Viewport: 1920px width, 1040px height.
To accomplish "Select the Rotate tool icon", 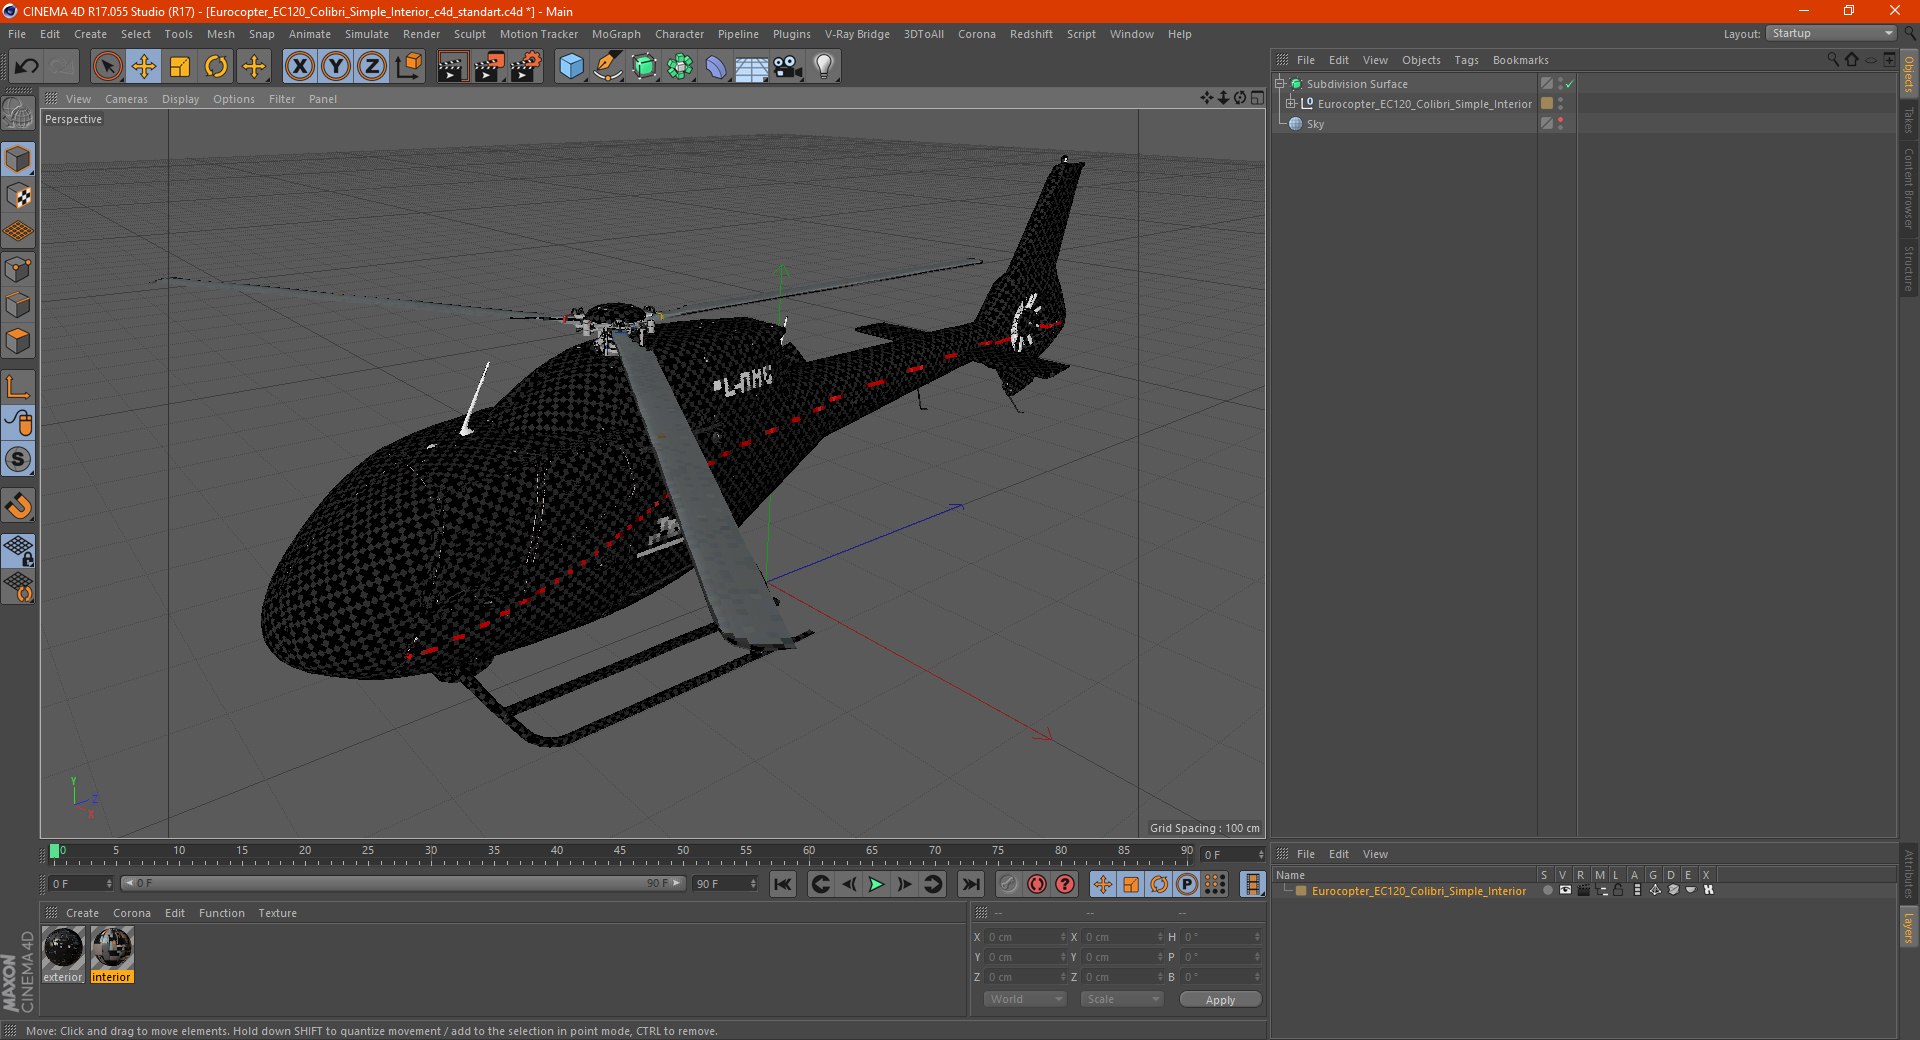I will (216, 67).
